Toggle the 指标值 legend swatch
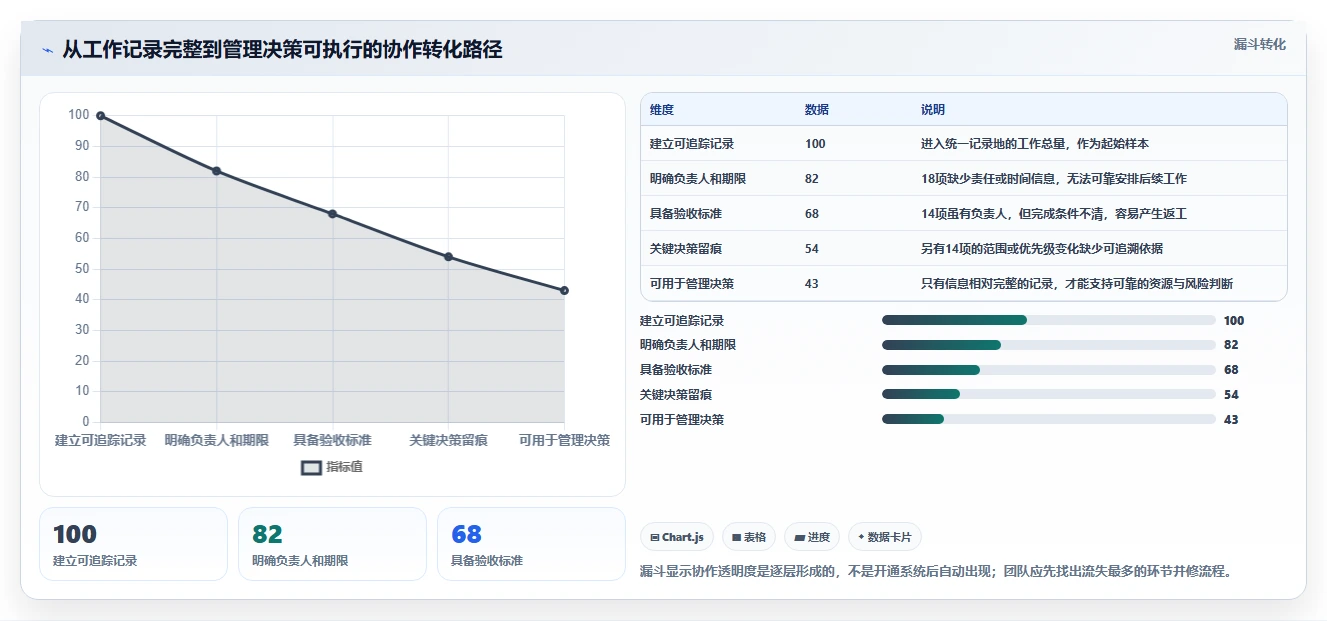1327x621 pixels. tap(312, 467)
